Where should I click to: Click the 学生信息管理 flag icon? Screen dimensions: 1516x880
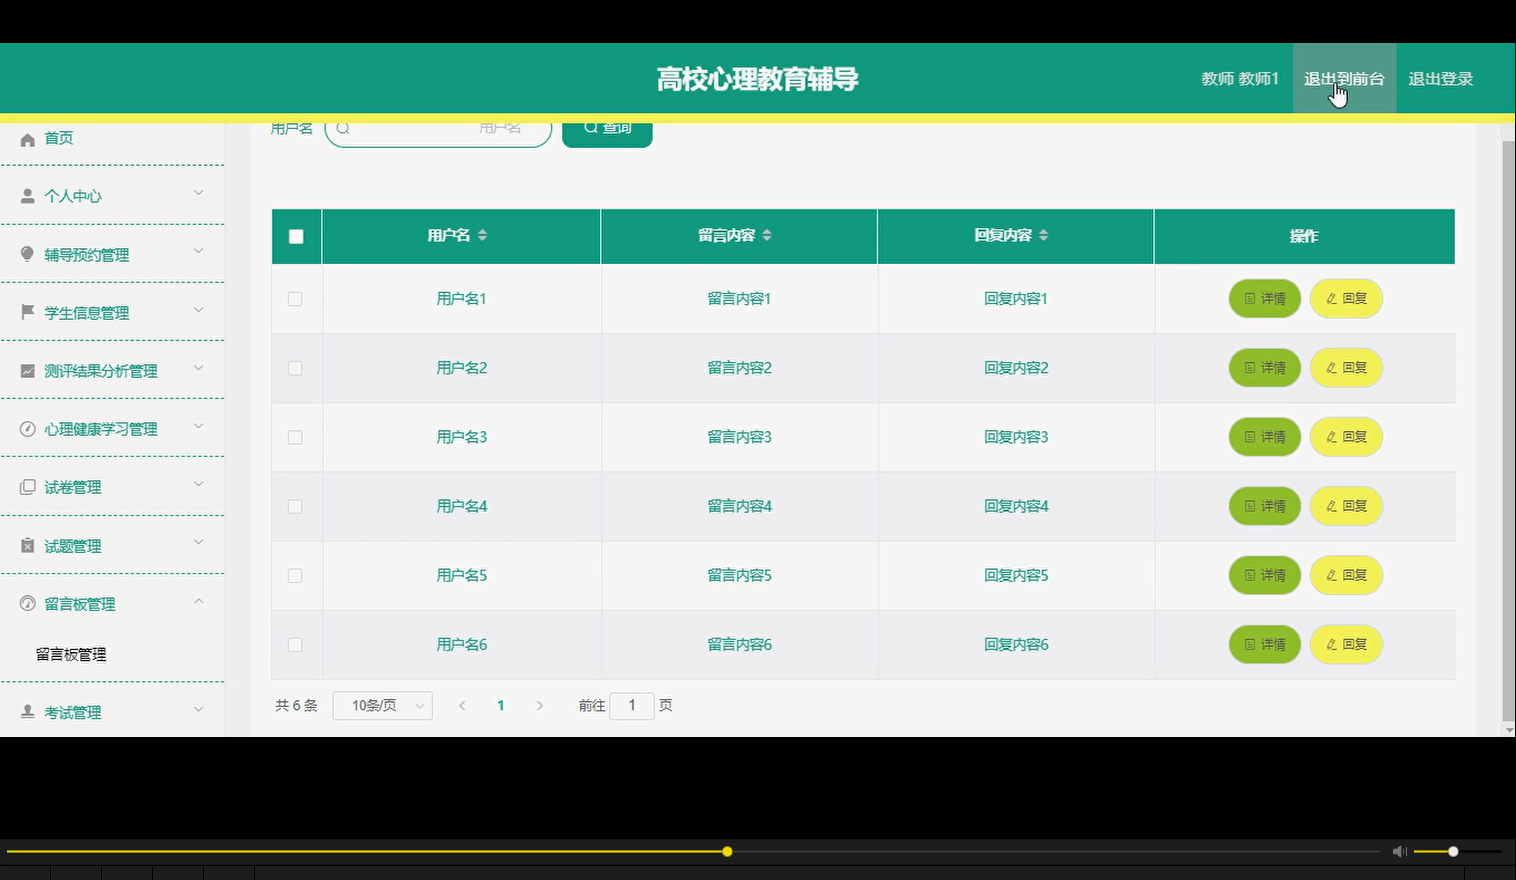pos(28,312)
